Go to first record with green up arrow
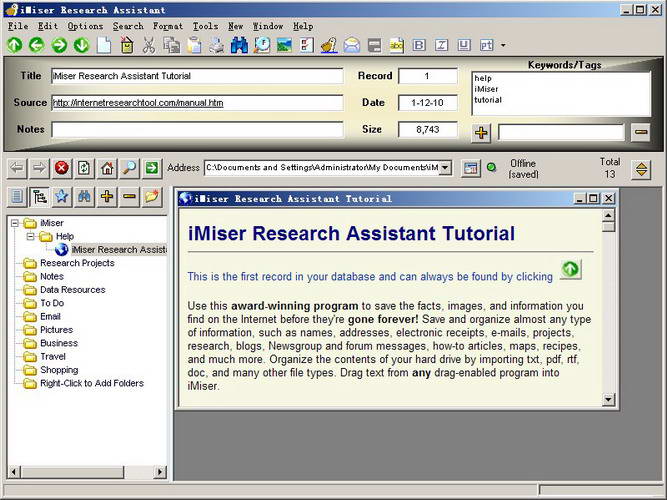667x500 pixels. (x=15, y=45)
